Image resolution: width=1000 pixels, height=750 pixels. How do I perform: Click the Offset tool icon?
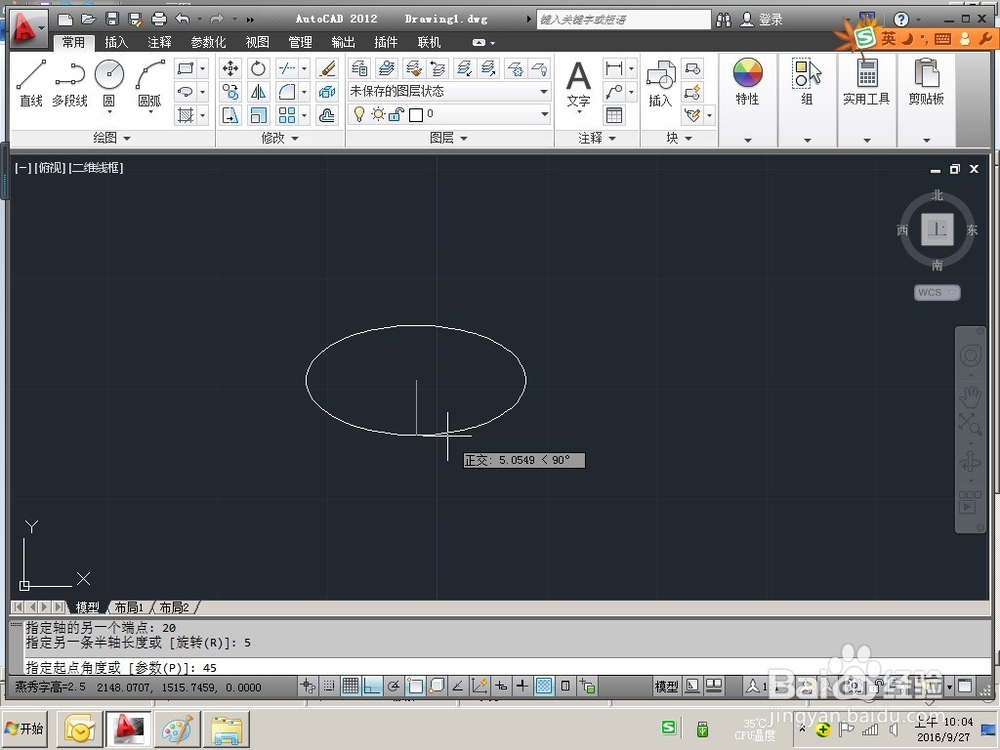tap(327, 115)
